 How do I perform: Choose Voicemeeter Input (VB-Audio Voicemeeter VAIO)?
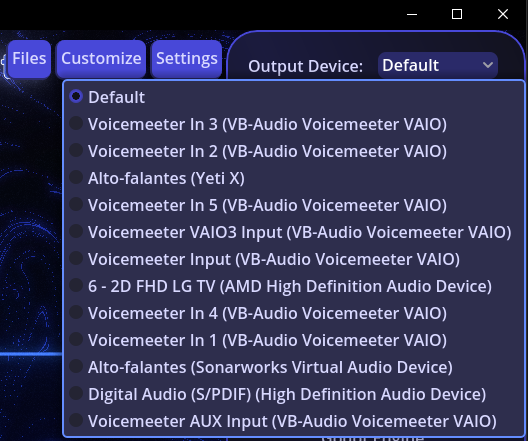point(294,259)
